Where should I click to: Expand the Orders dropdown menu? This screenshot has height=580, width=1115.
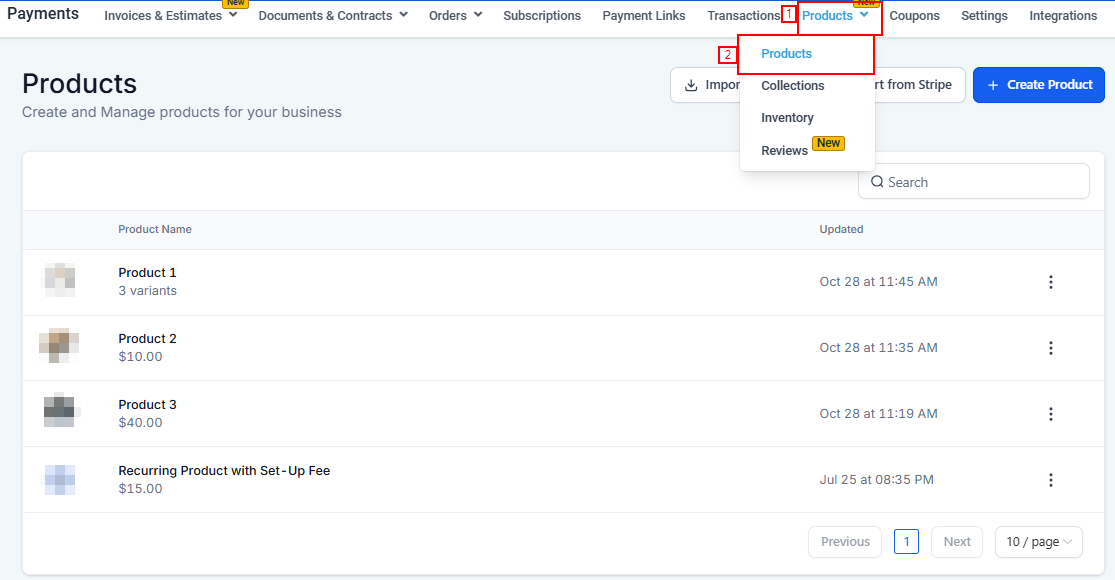(478, 15)
